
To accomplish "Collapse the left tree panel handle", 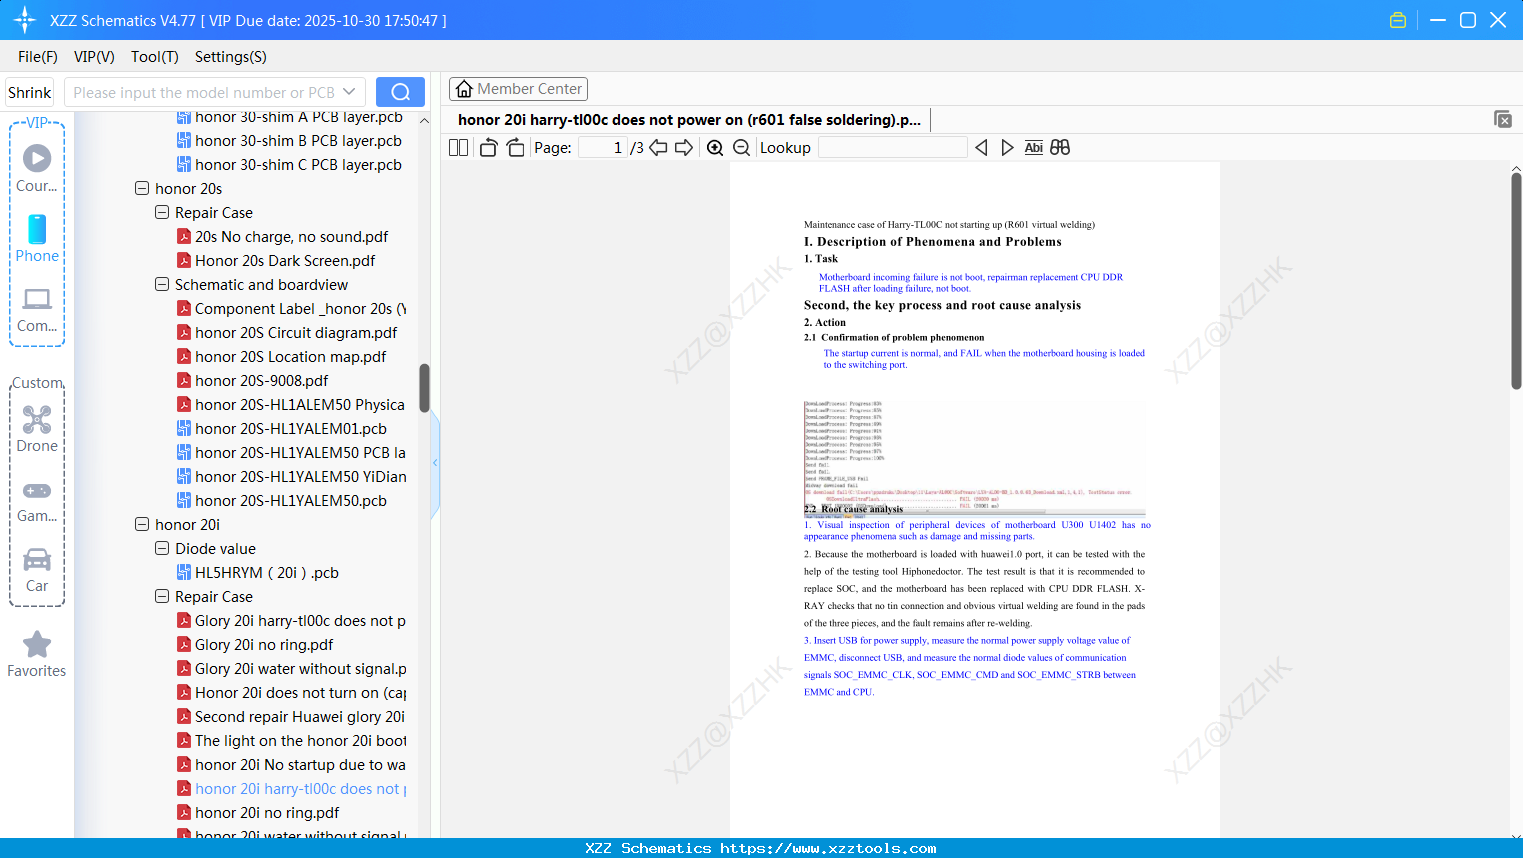I will coord(435,463).
